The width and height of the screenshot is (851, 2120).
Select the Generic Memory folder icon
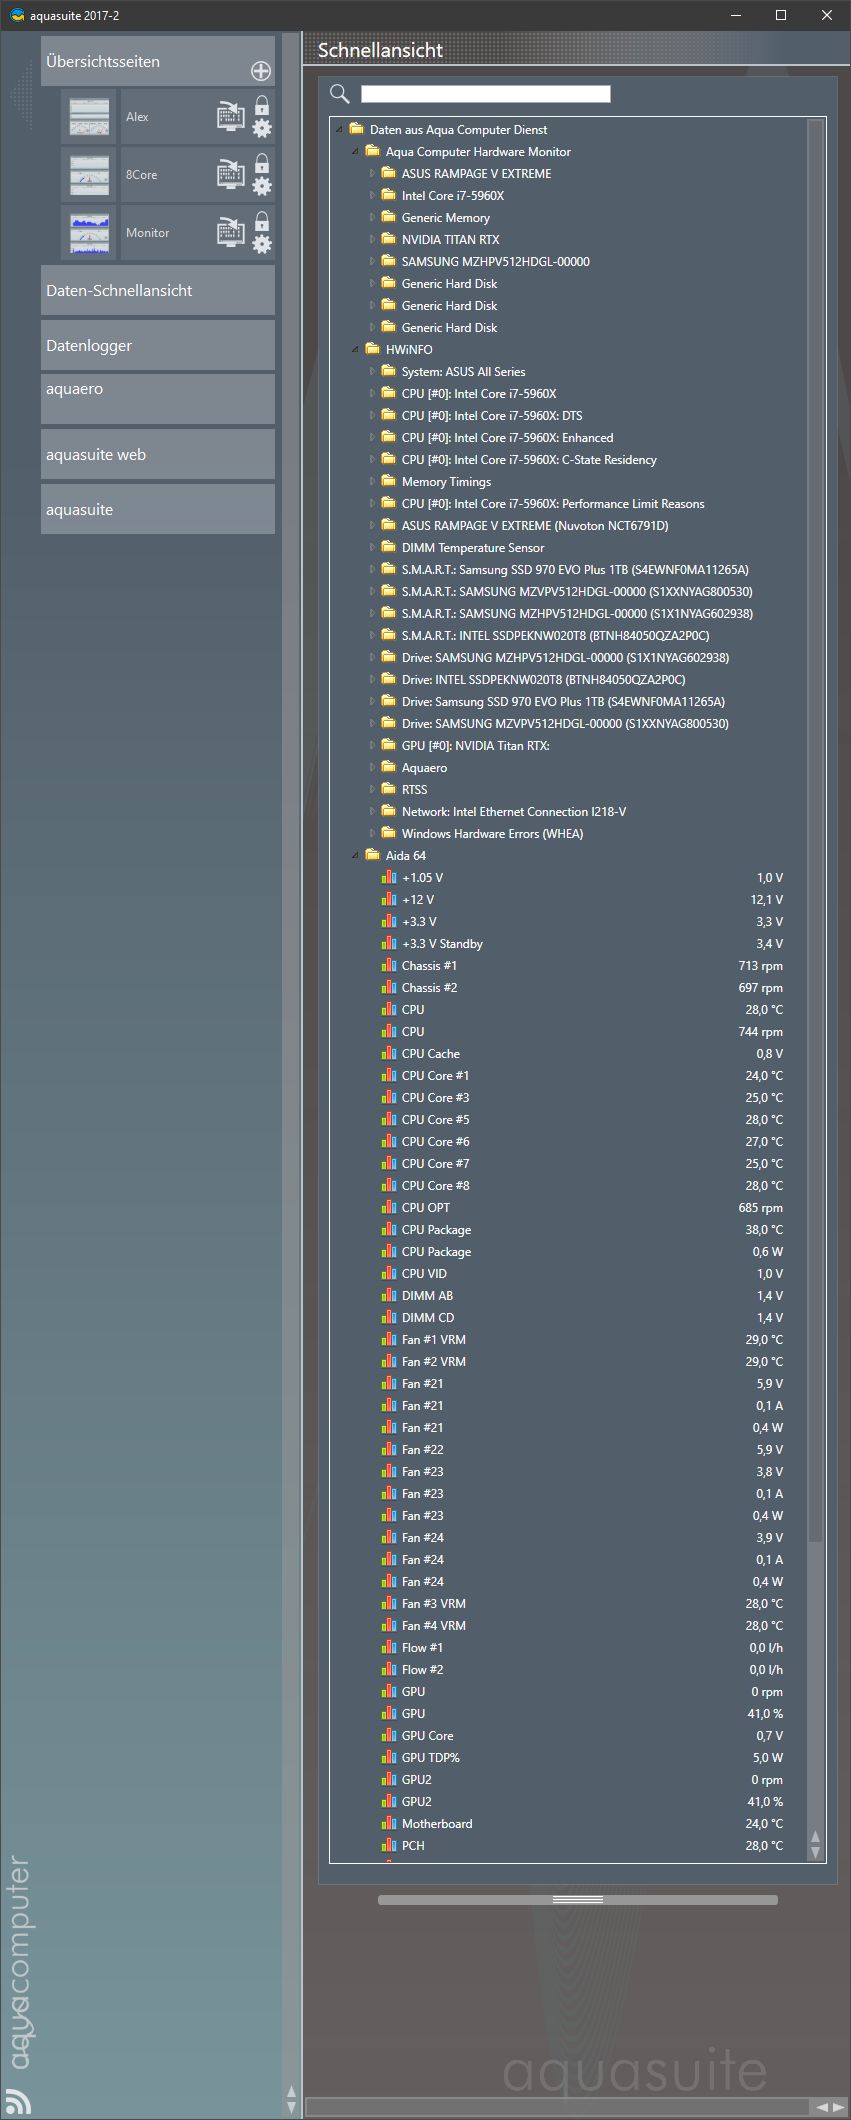389,217
